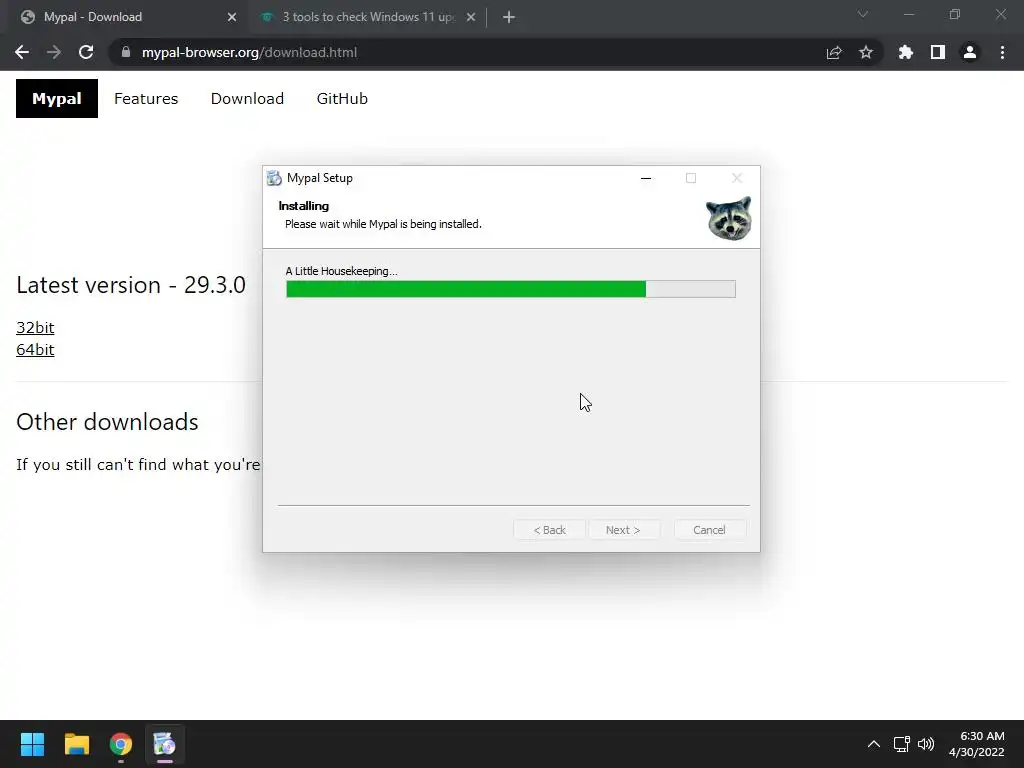
Task: Click the 'A Little Housekeeping...' status text
Action: tap(341, 271)
